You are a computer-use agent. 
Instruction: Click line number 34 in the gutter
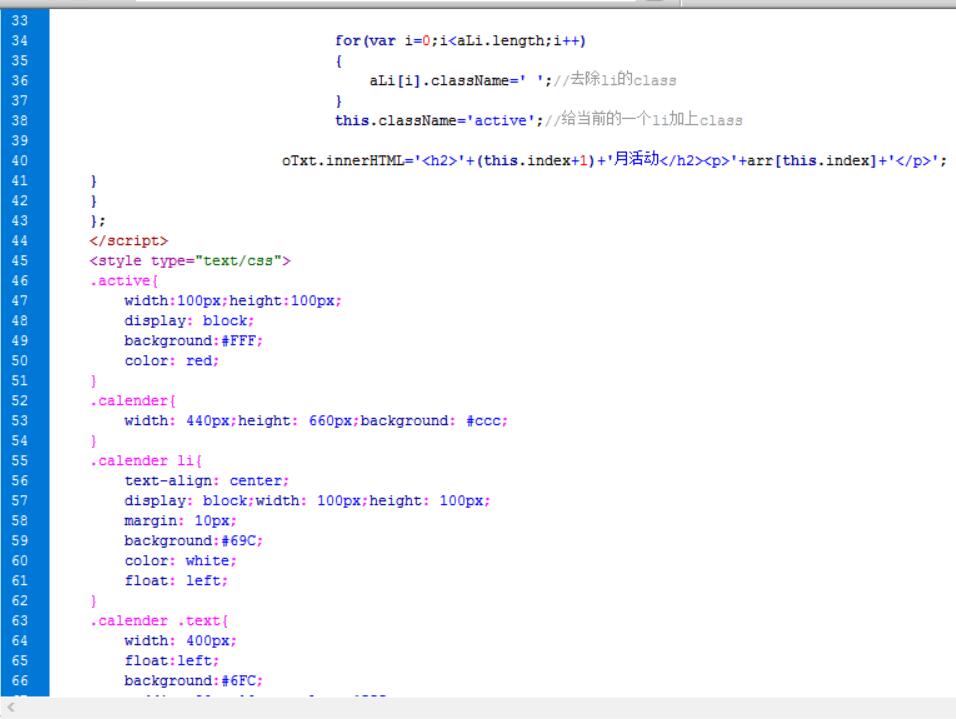[20, 41]
